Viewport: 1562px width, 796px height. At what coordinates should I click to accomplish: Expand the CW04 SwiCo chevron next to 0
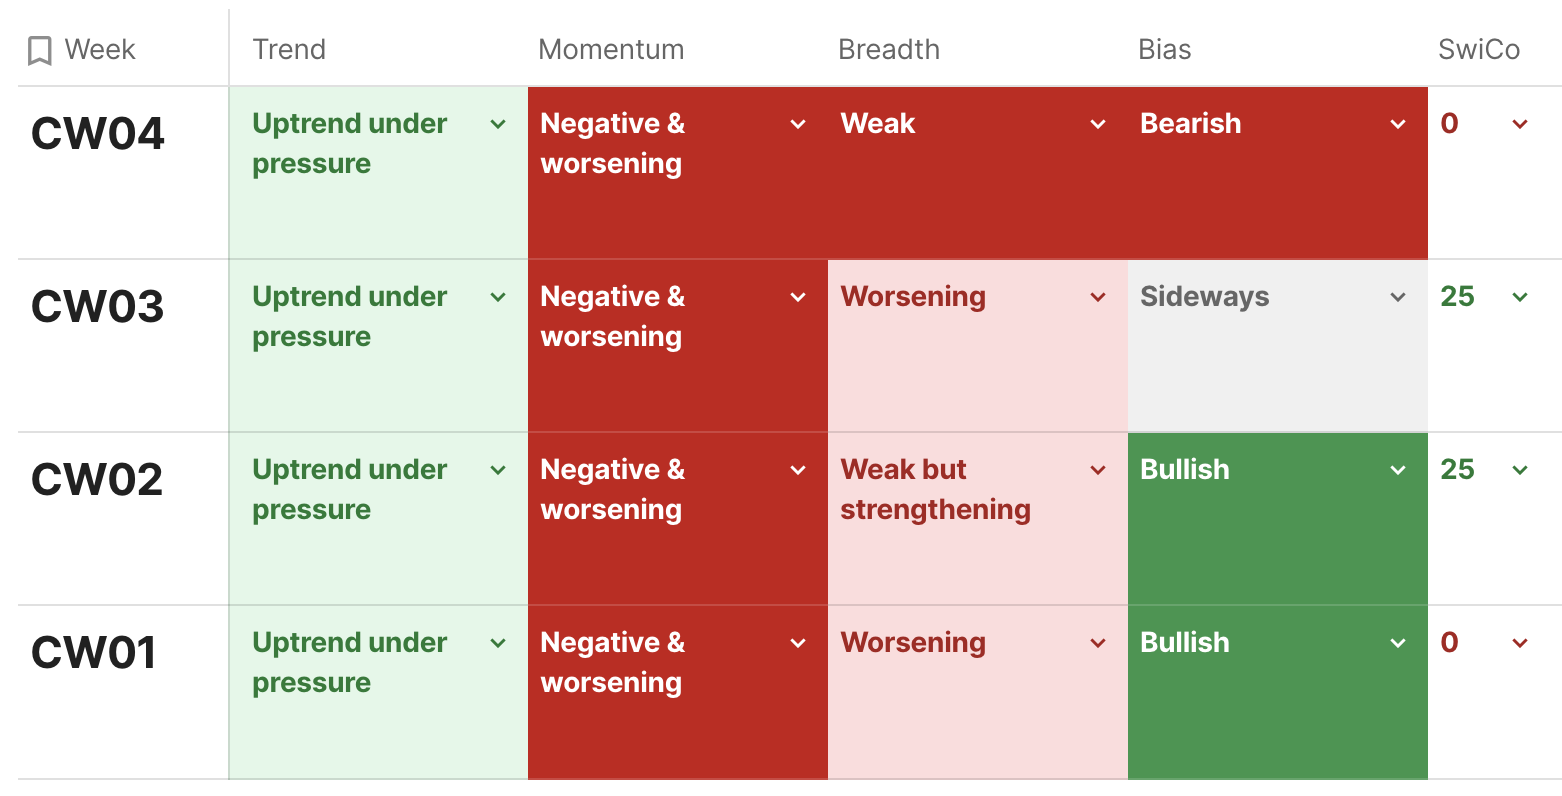click(x=1520, y=124)
